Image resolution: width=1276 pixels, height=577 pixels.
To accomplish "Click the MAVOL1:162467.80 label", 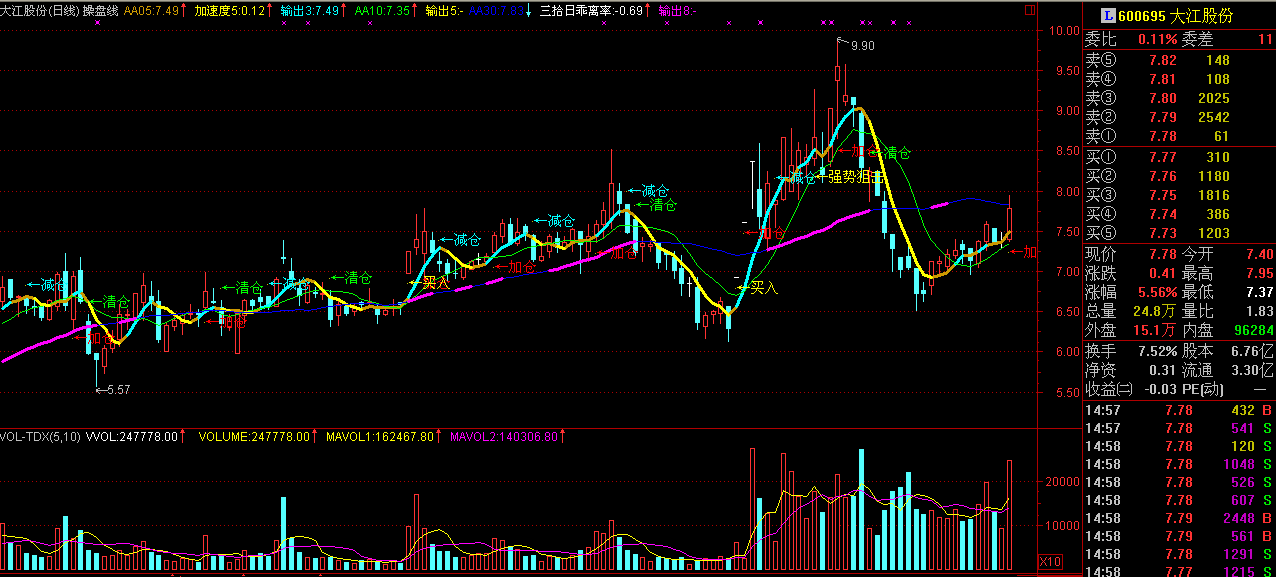I will click(x=381, y=437).
